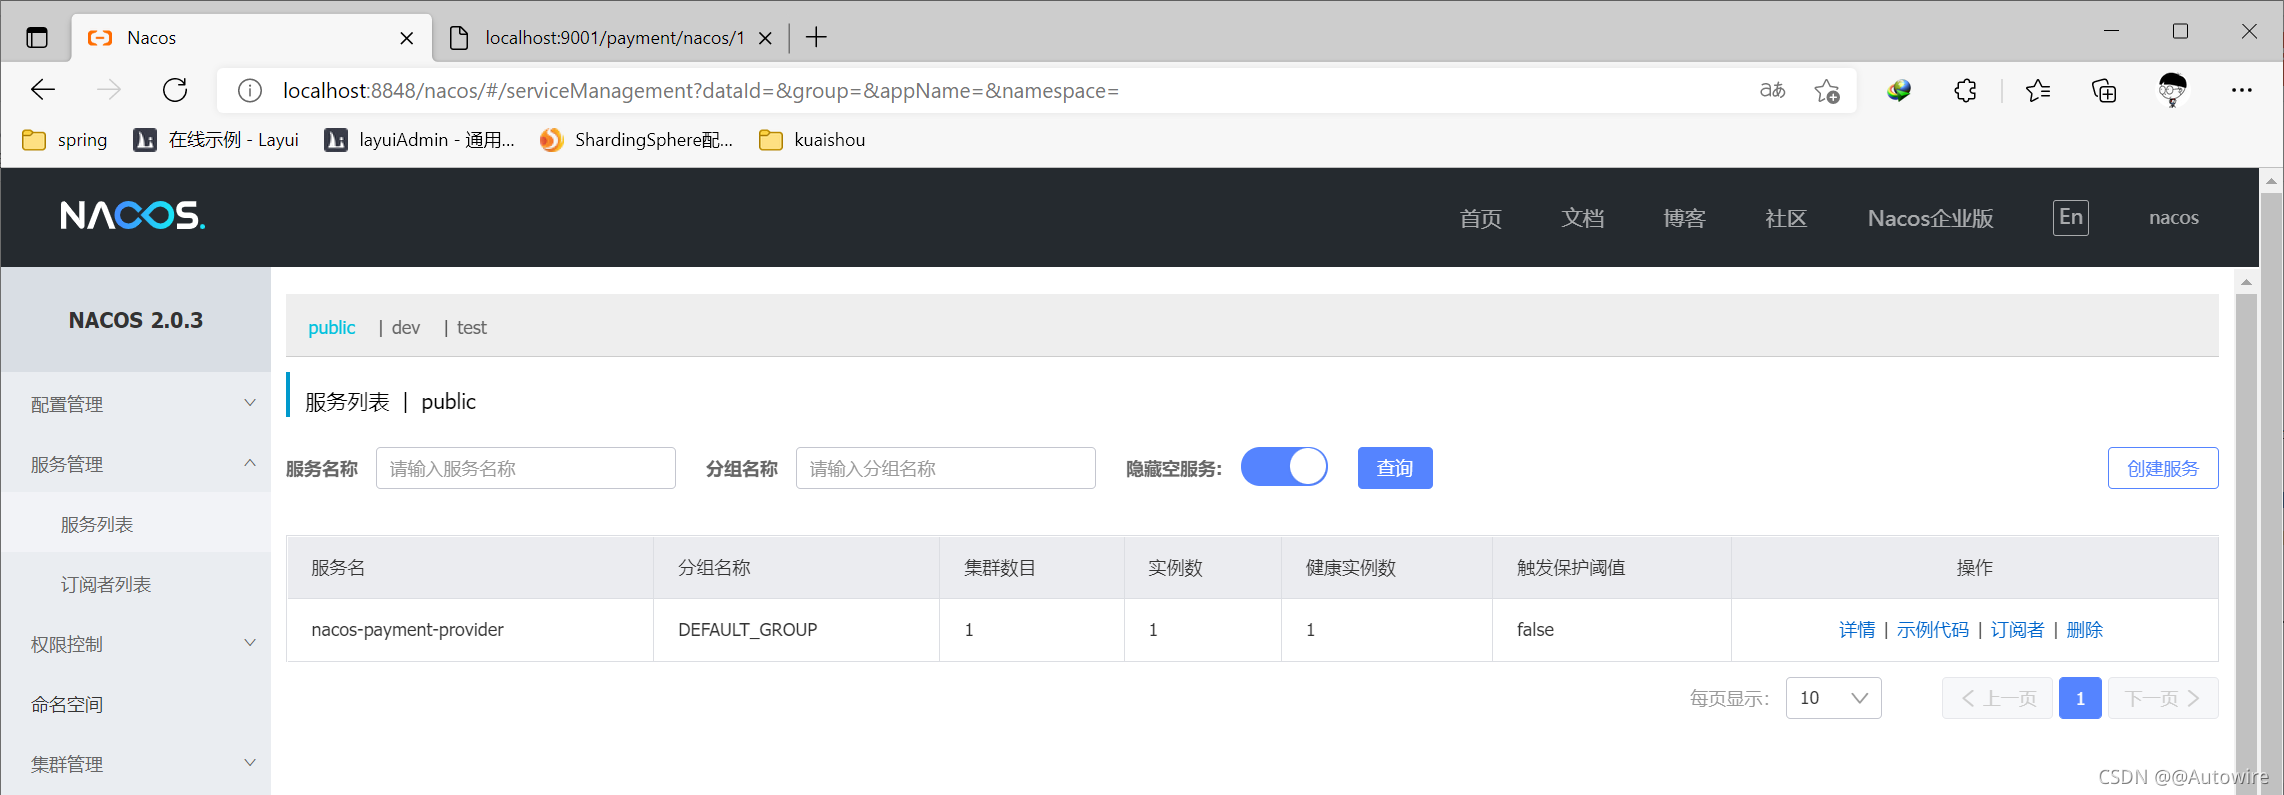Open a new tab with the plus icon
Screen dimensions: 2284x795
[x=816, y=38]
